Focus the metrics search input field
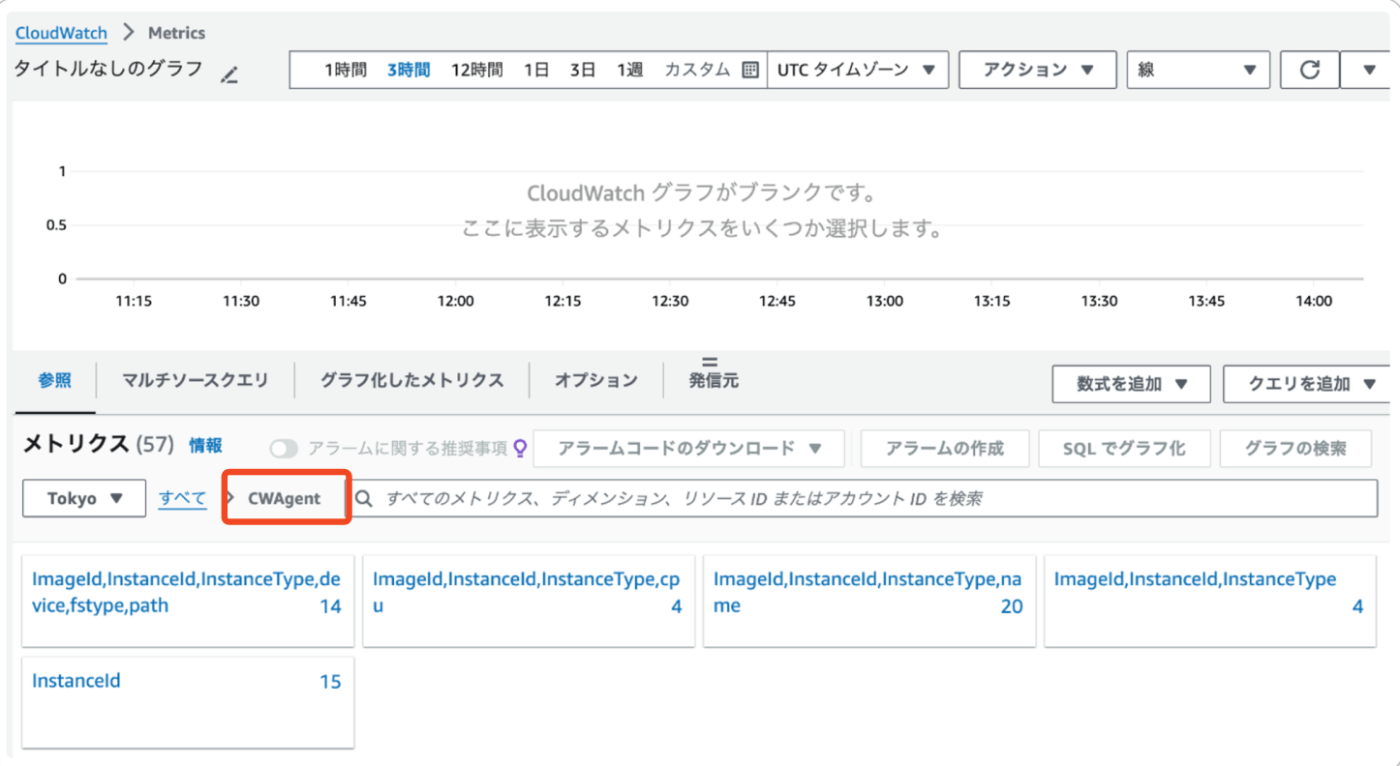1400x766 pixels. (864, 498)
